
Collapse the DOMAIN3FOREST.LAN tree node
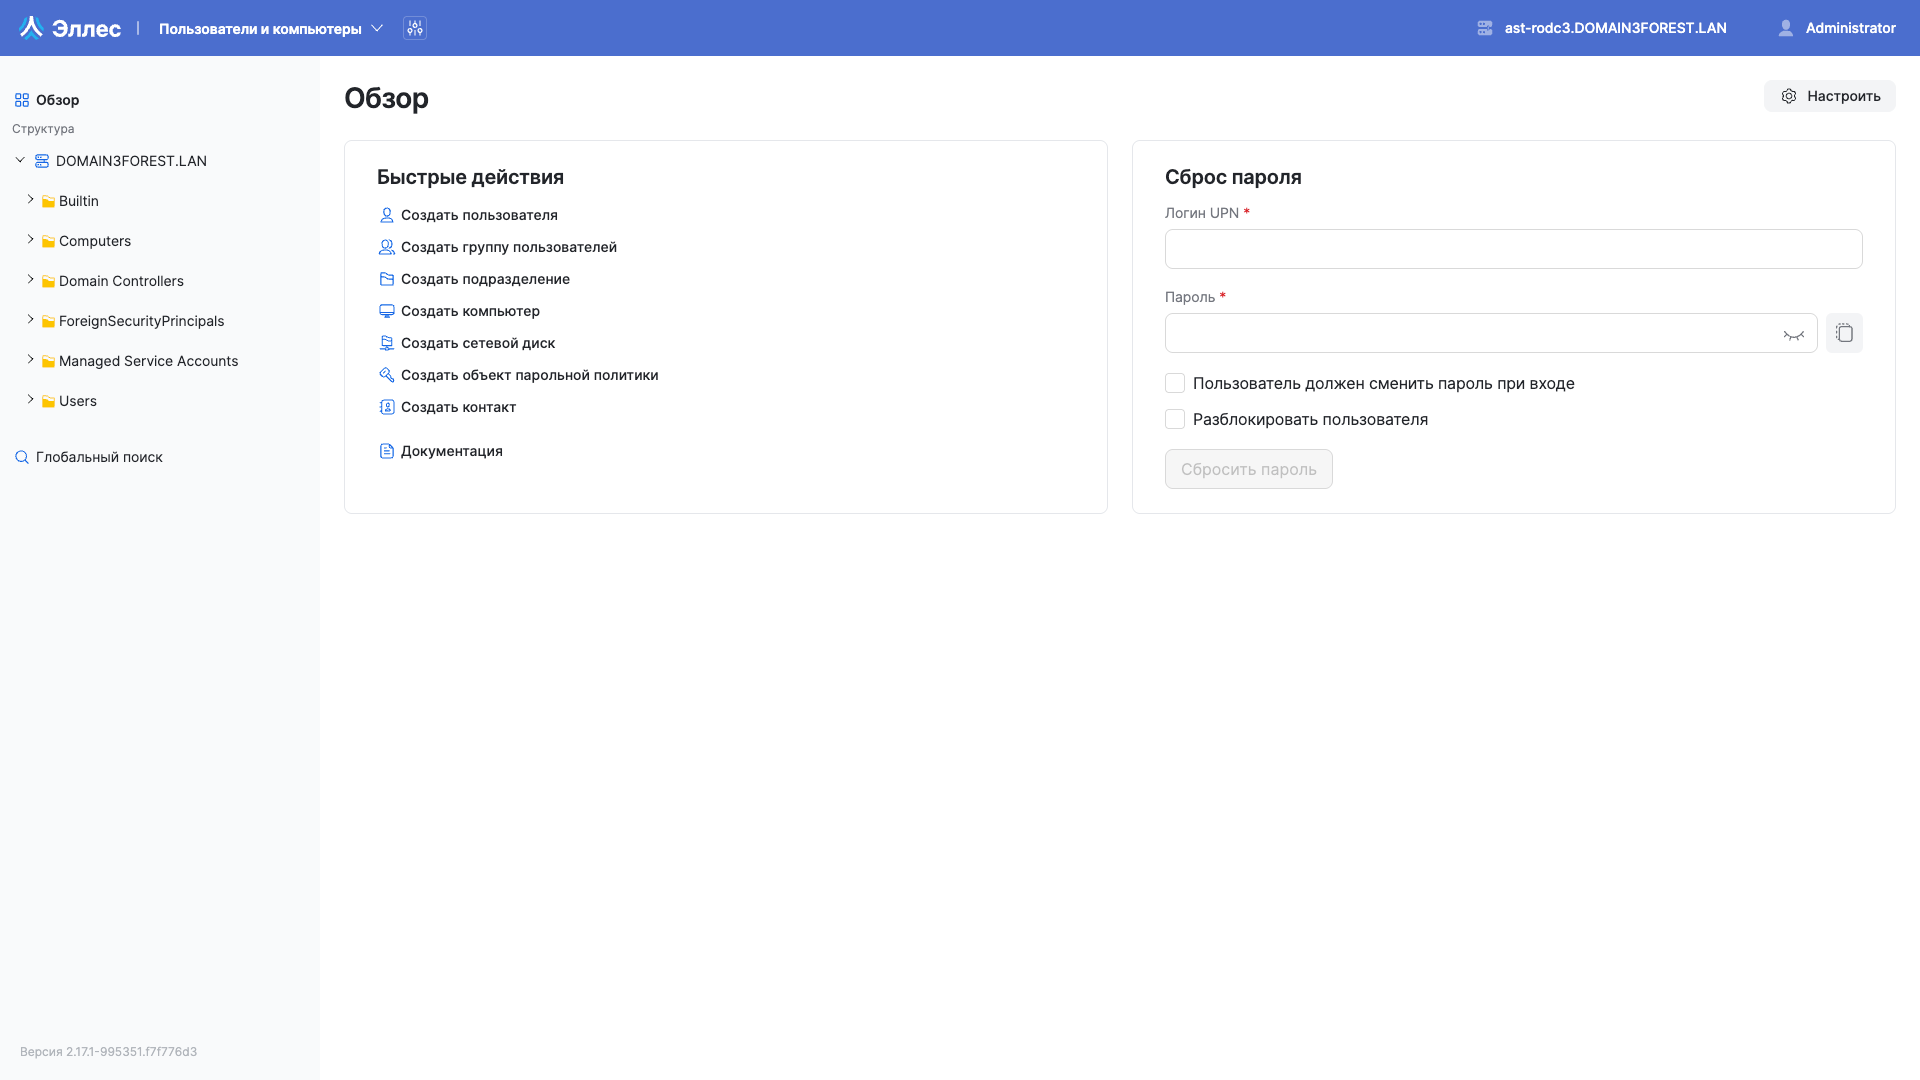tap(20, 160)
